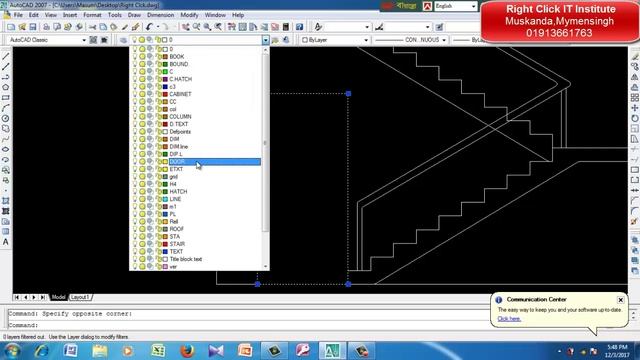Close the Communication Center popup

coord(620,300)
